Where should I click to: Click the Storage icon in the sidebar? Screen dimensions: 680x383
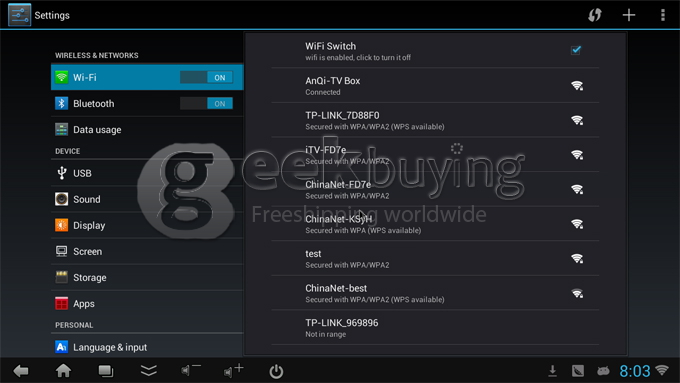[61, 277]
